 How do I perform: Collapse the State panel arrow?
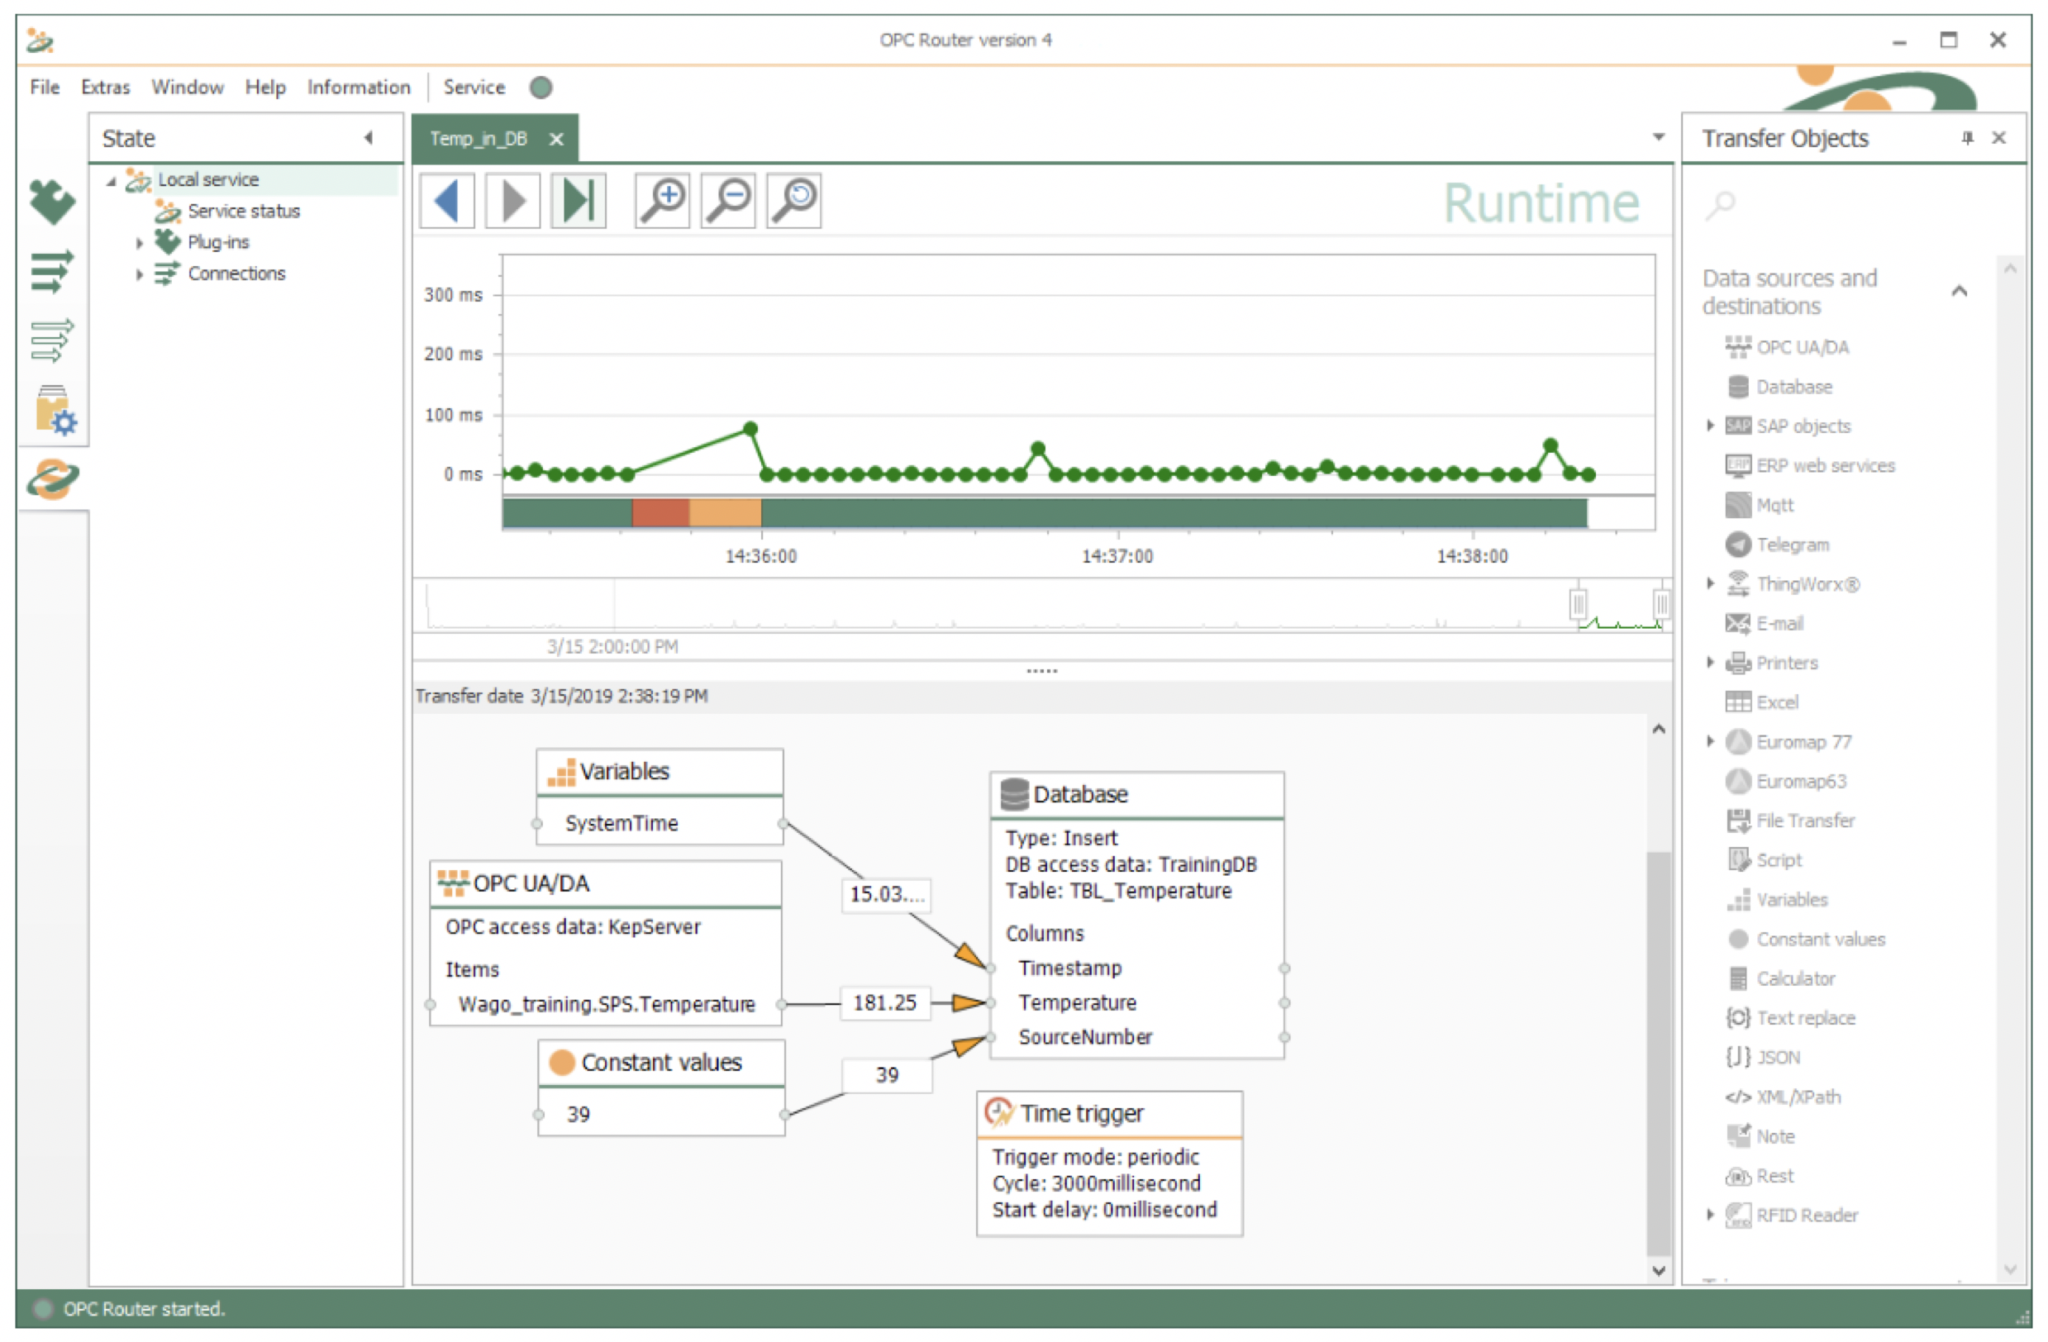click(369, 138)
